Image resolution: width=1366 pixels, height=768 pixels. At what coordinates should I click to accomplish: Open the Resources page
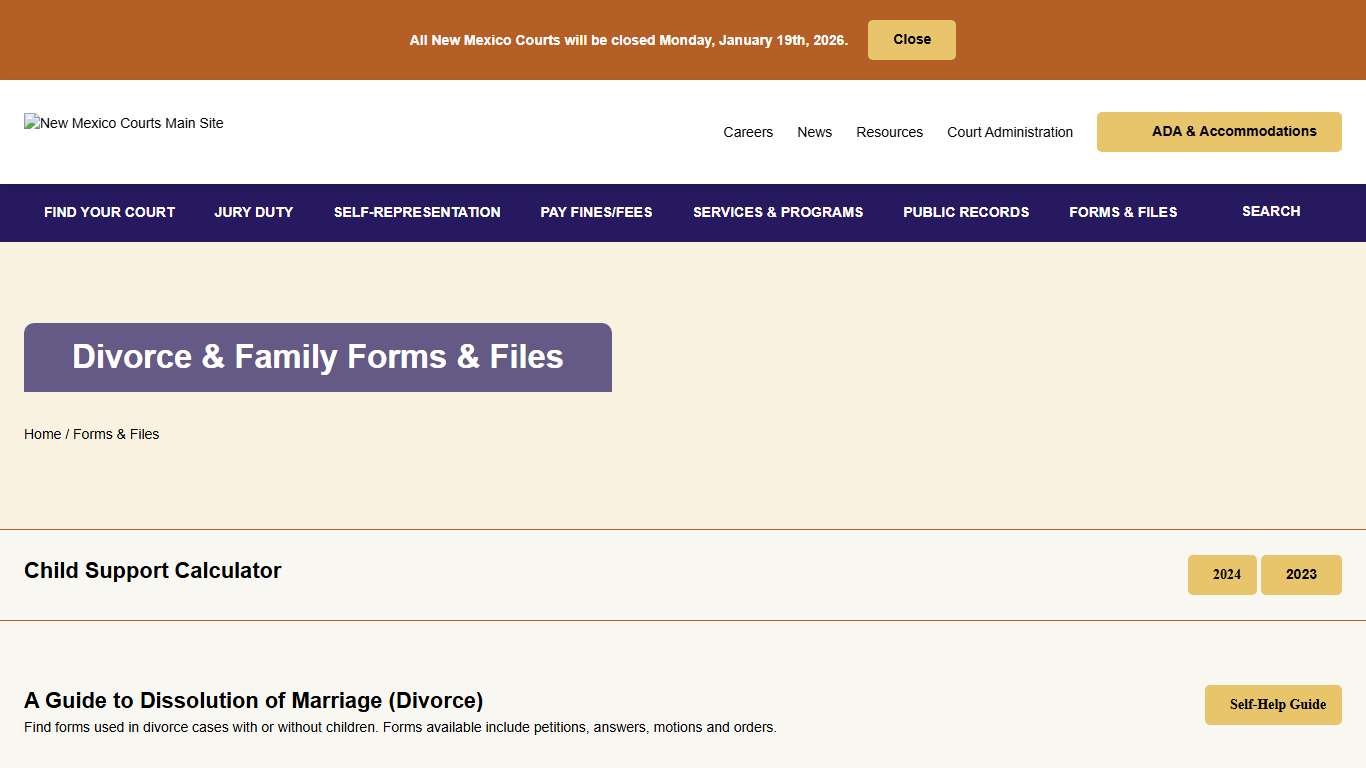889,131
